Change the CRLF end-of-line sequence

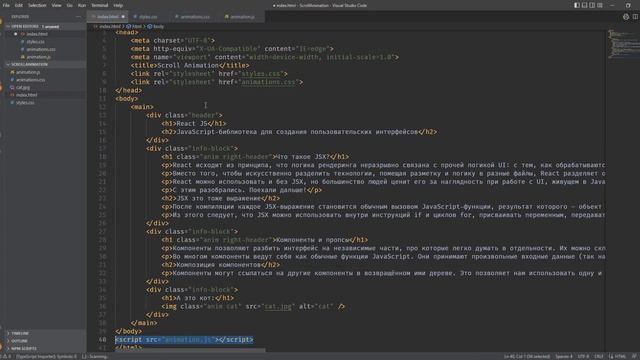(x=599, y=357)
